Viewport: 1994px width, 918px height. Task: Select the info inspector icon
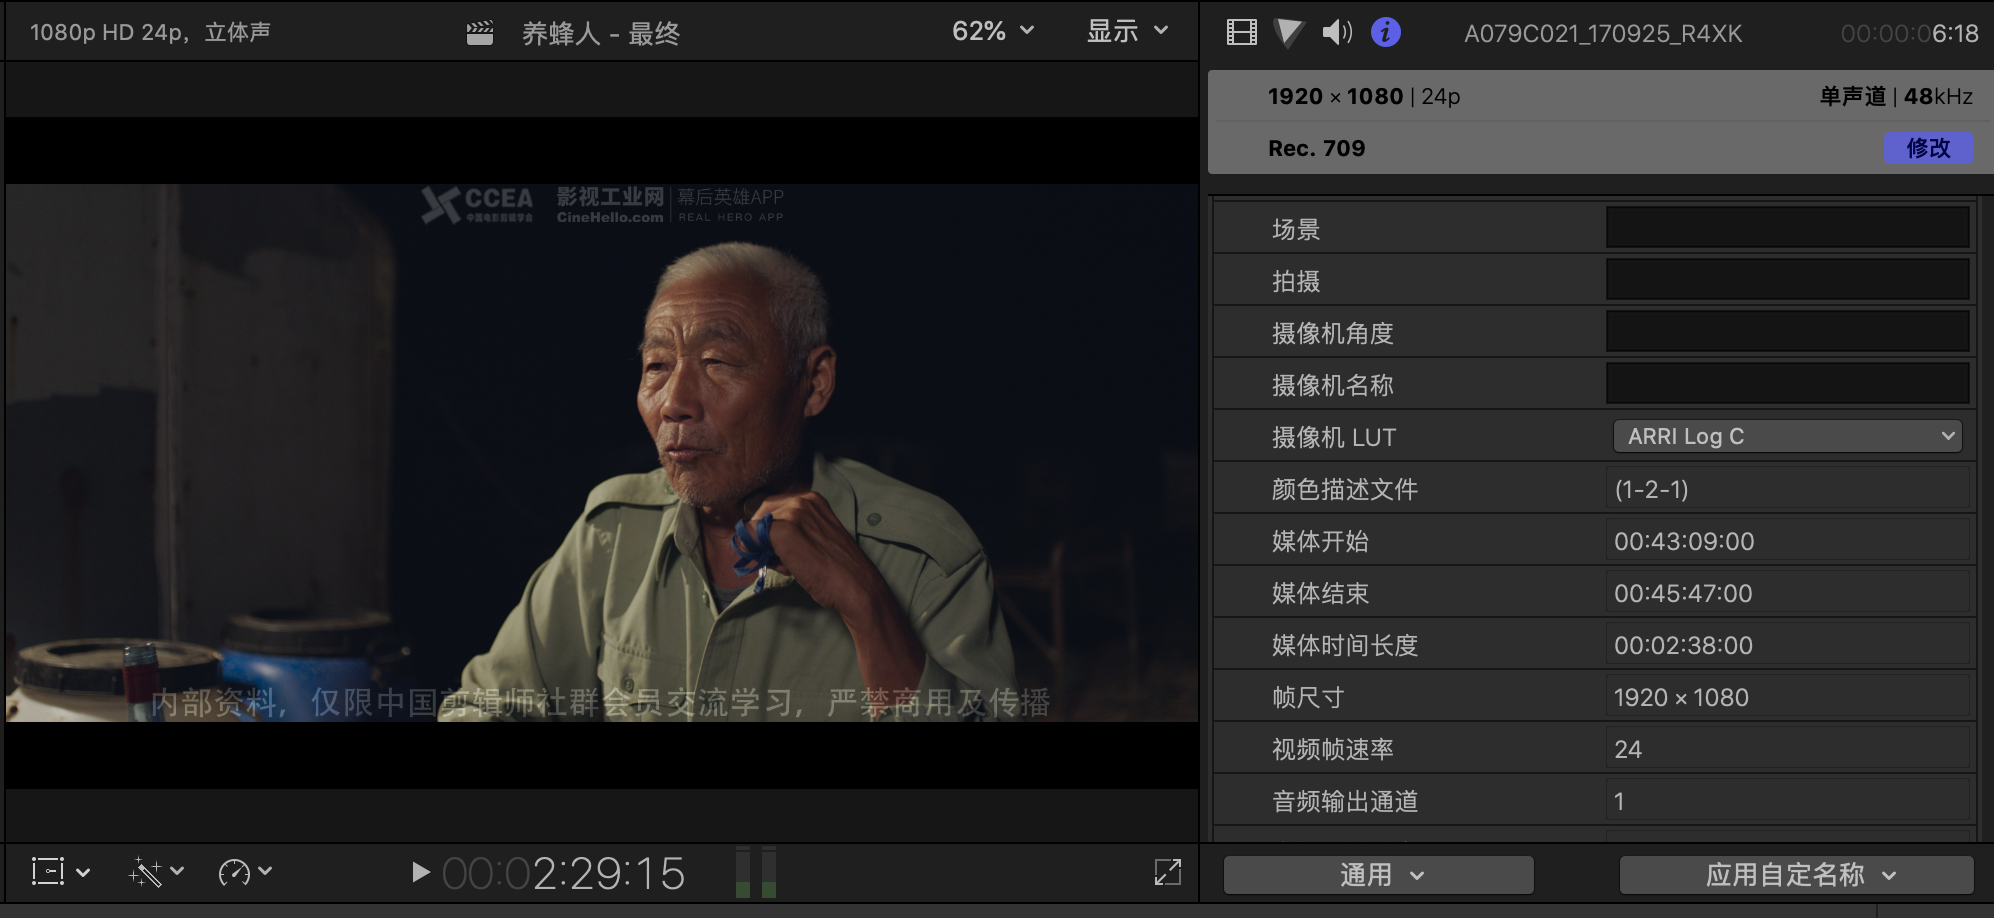1385,33
